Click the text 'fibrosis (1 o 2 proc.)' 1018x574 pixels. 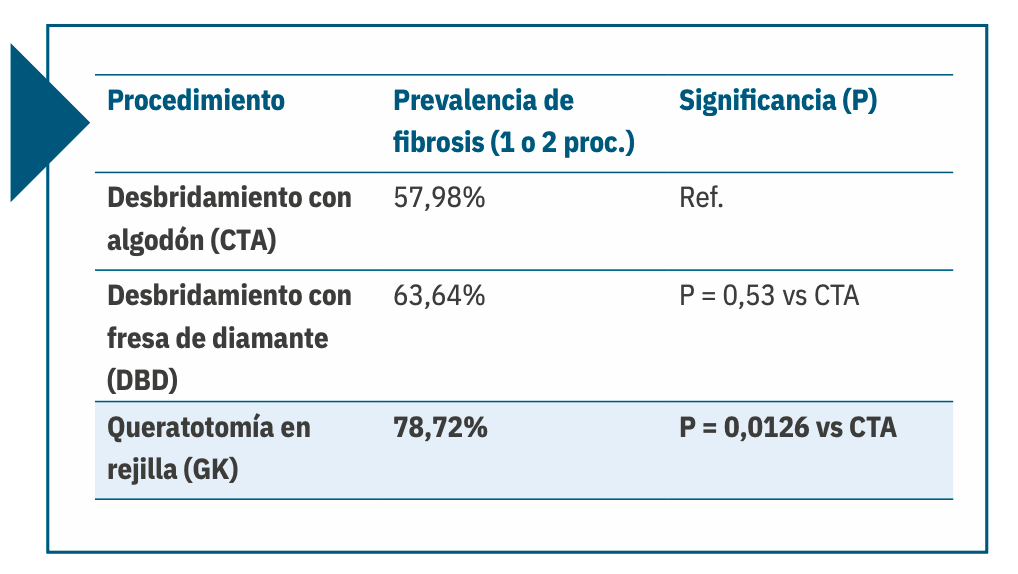coord(514,142)
